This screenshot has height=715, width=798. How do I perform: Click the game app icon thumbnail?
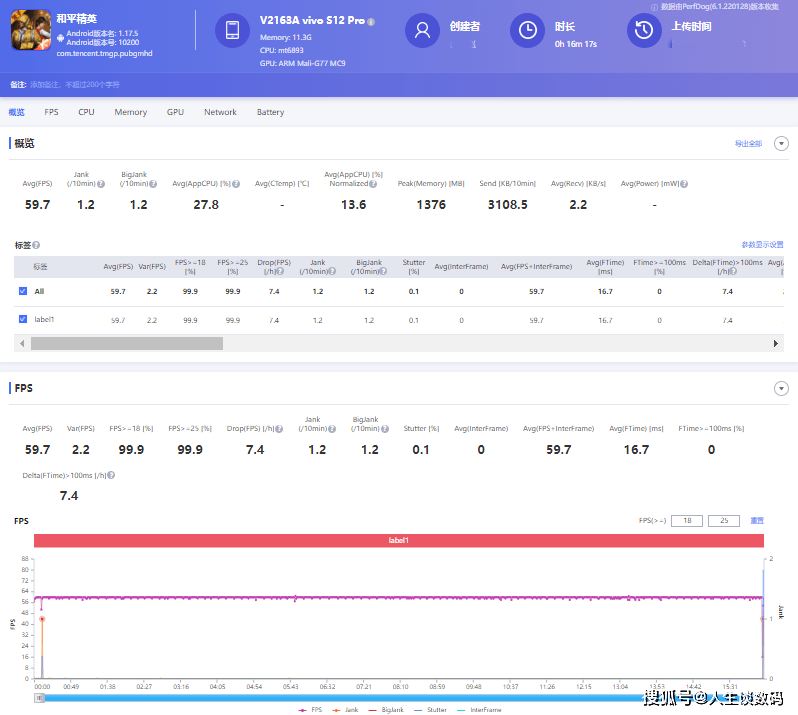[x=30, y=30]
